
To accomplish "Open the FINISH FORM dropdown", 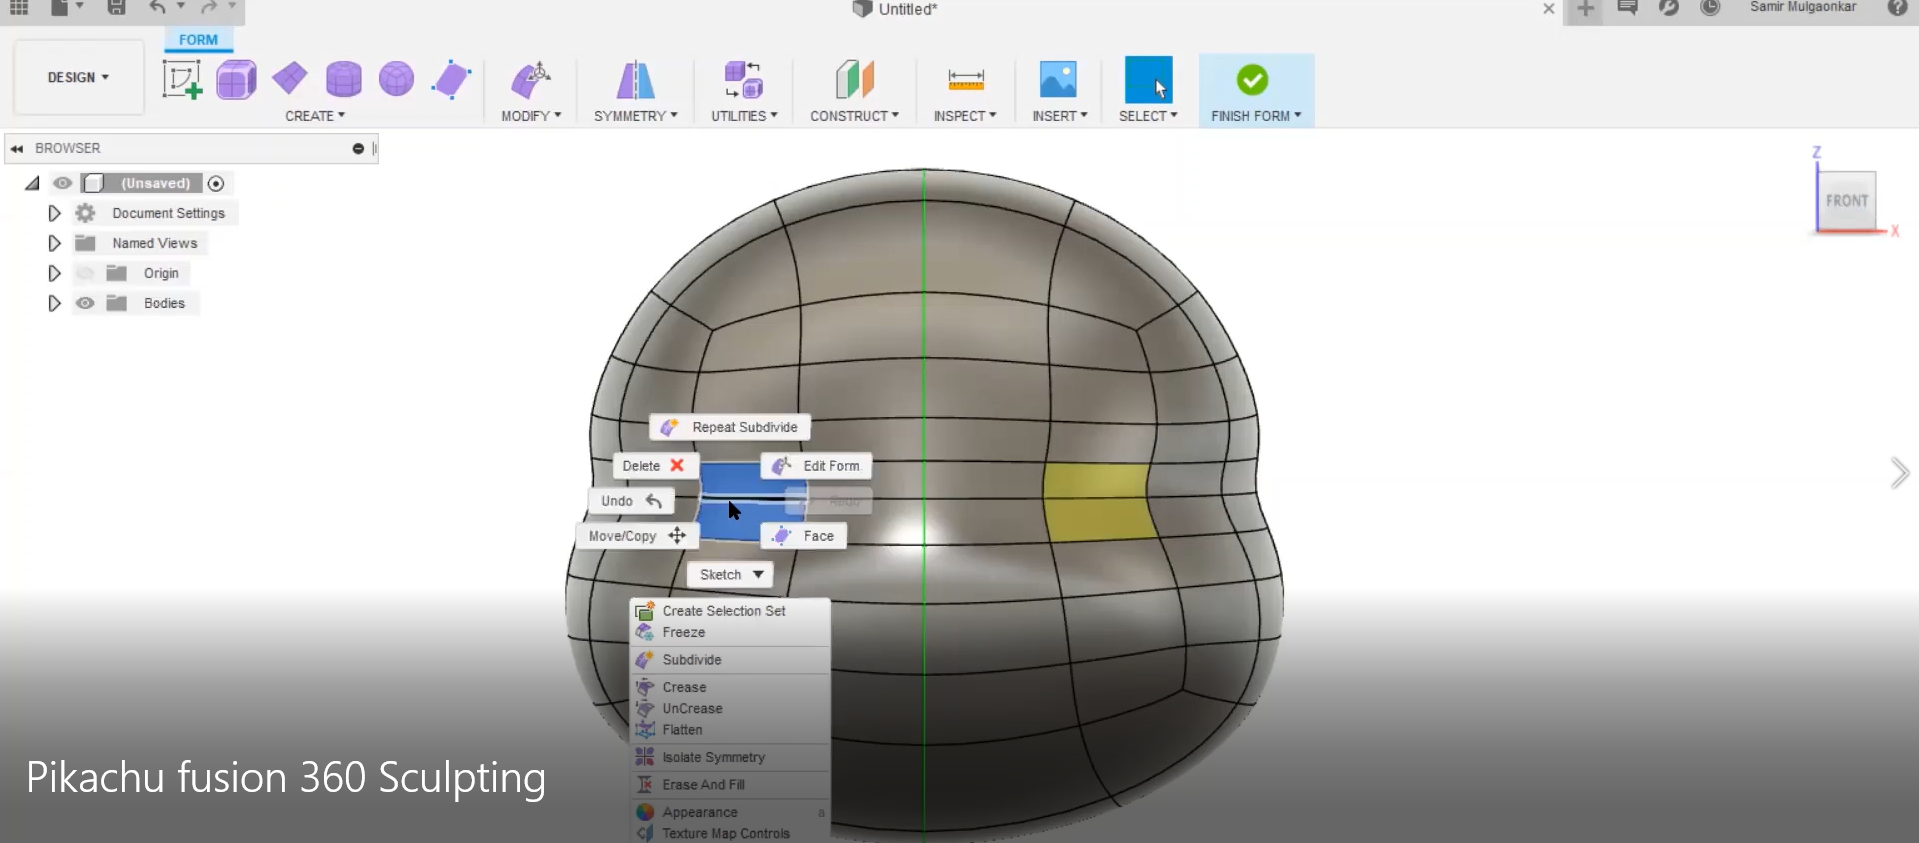I will [1256, 116].
